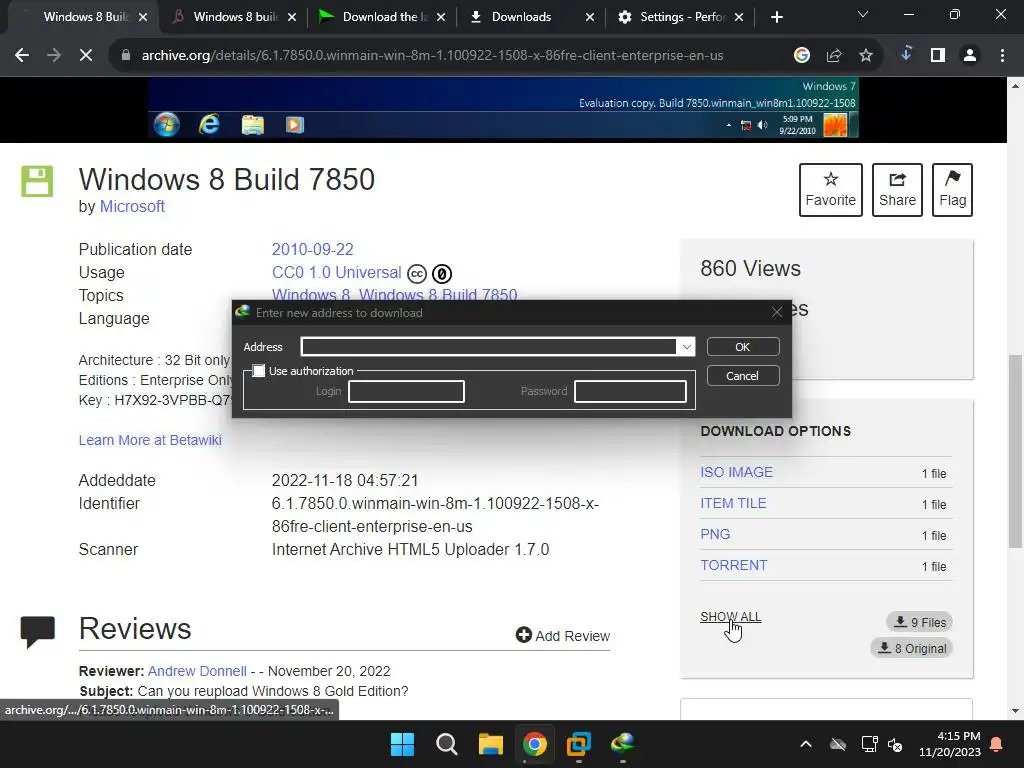Screen dimensions: 1024x768
Task: Open the 2010-09-22 publication date link
Action: [x=312, y=249]
